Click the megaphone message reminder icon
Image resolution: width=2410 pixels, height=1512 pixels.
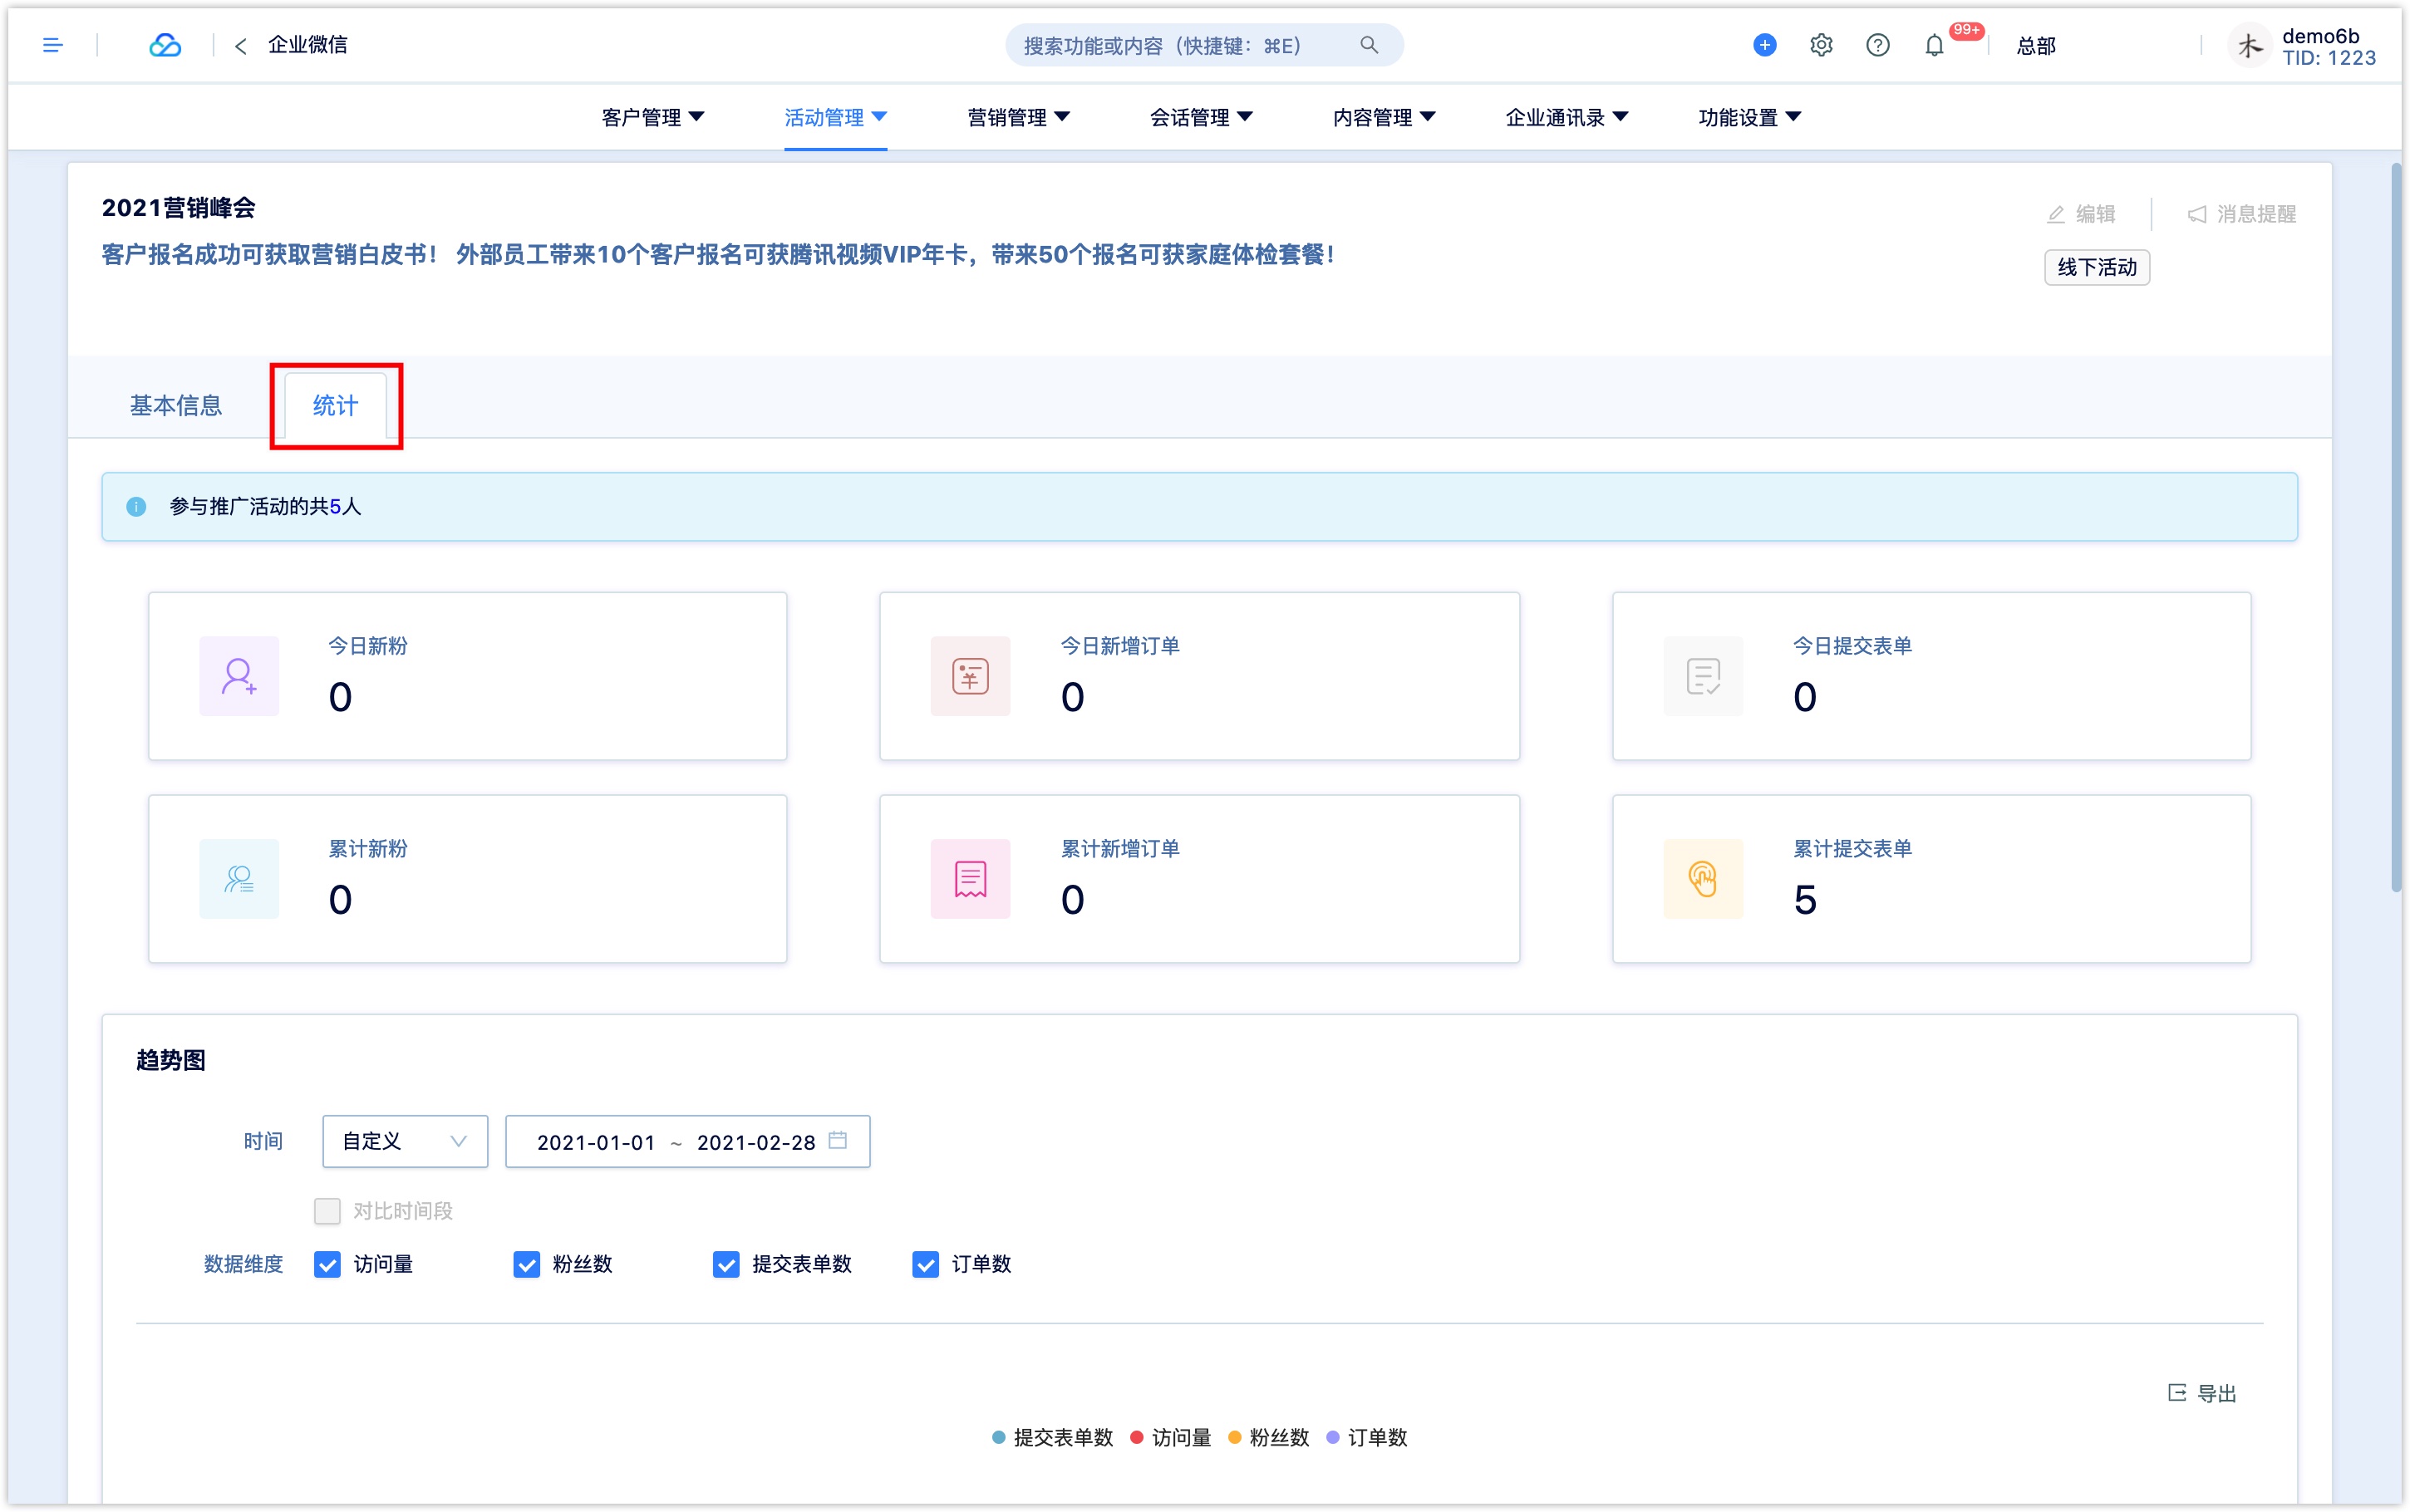pos(2196,214)
